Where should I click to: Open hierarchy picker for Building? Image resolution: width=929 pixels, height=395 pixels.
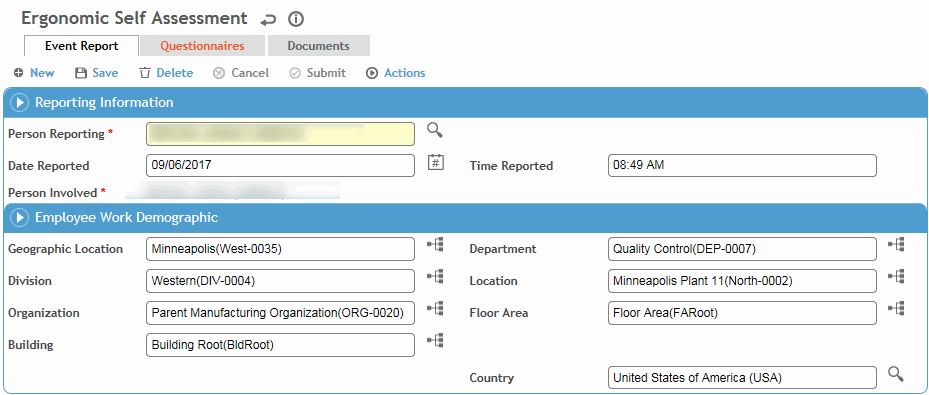435,341
